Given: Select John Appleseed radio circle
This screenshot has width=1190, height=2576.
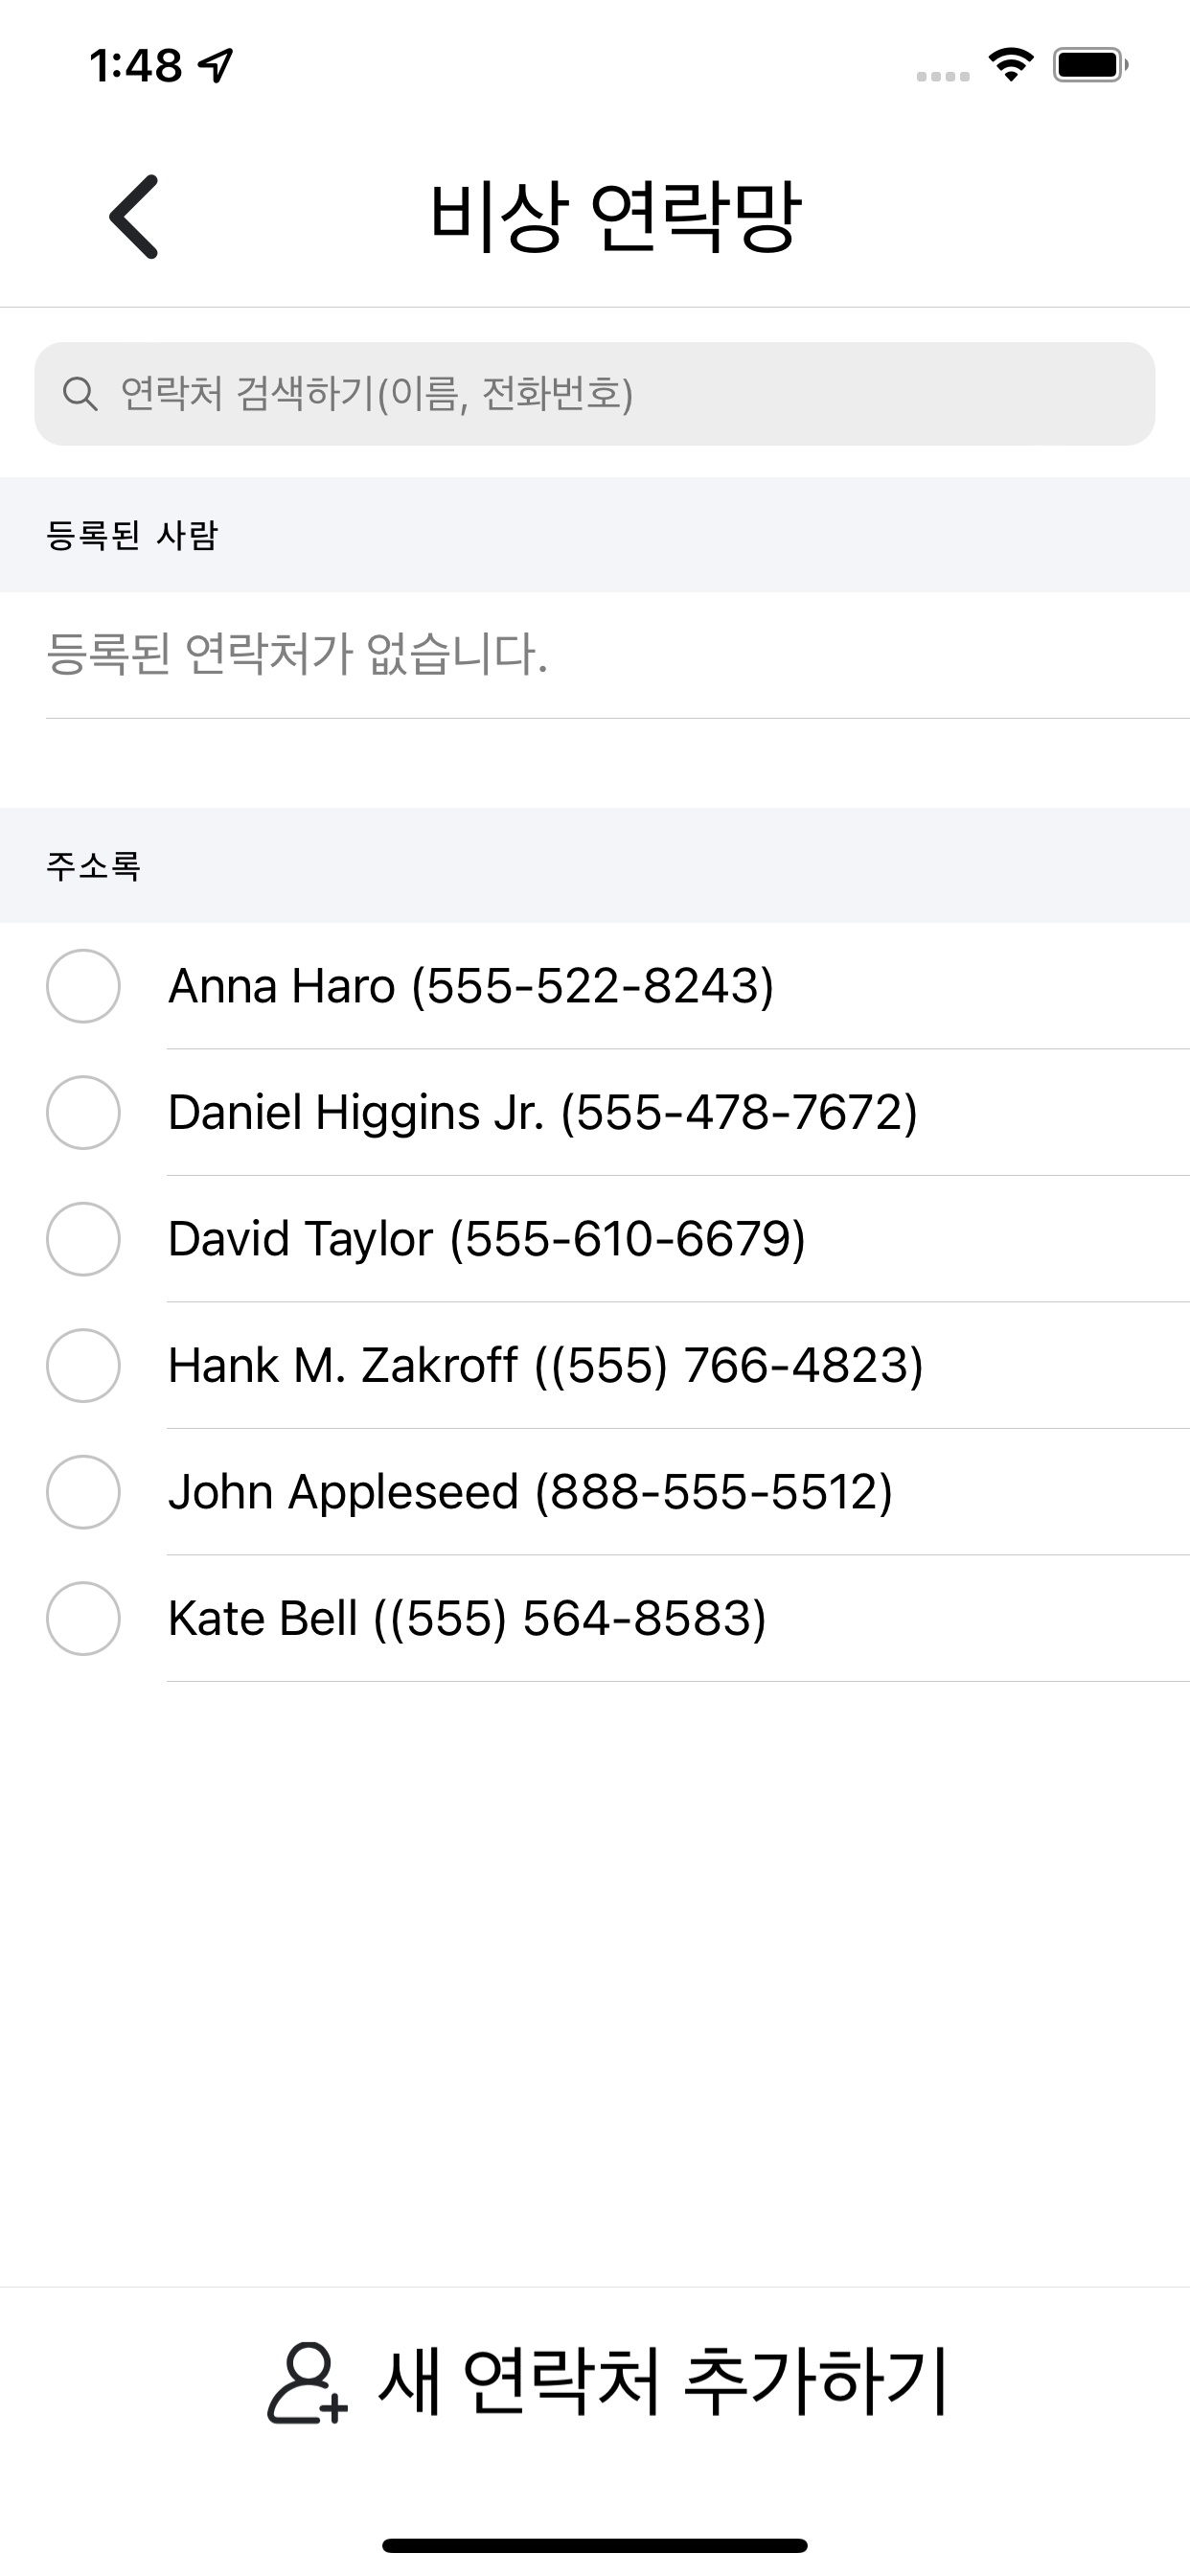Looking at the screenshot, I should click(83, 1492).
